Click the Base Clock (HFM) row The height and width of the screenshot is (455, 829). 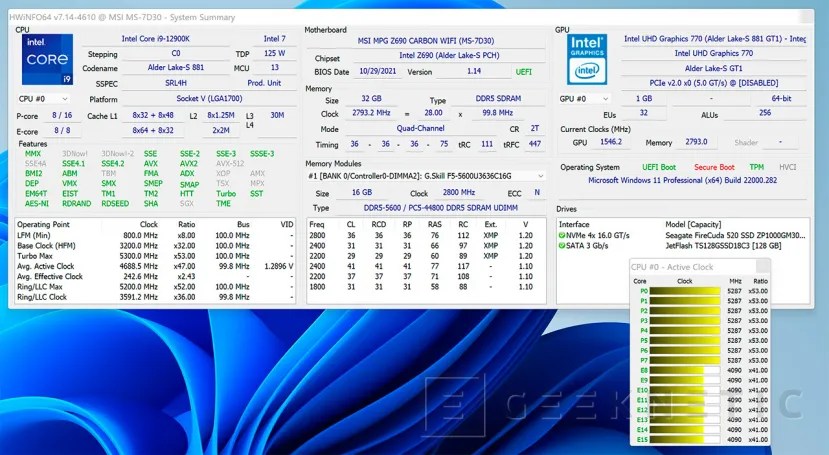(x=154, y=246)
